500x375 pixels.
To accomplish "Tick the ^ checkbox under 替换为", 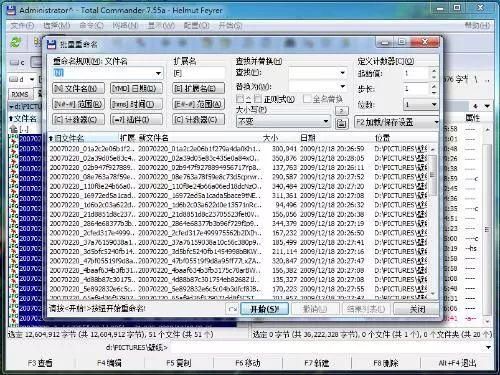I will tap(240, 99).
